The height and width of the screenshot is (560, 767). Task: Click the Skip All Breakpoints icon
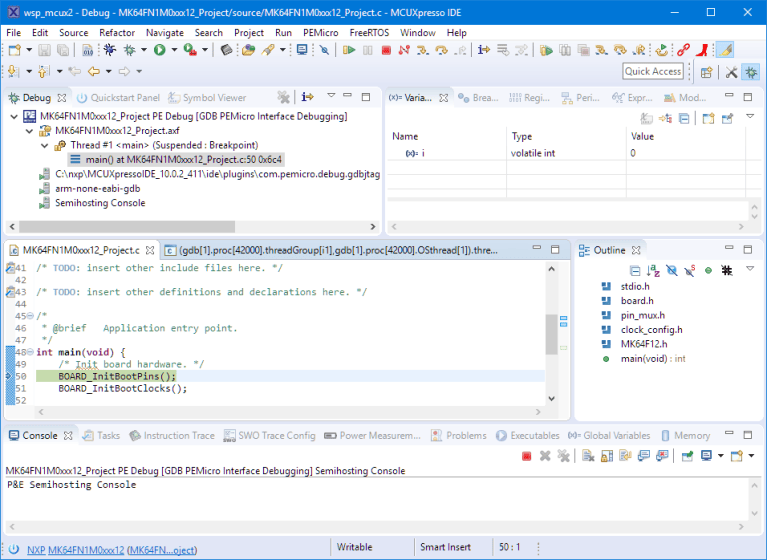click(x=324, y=50)
